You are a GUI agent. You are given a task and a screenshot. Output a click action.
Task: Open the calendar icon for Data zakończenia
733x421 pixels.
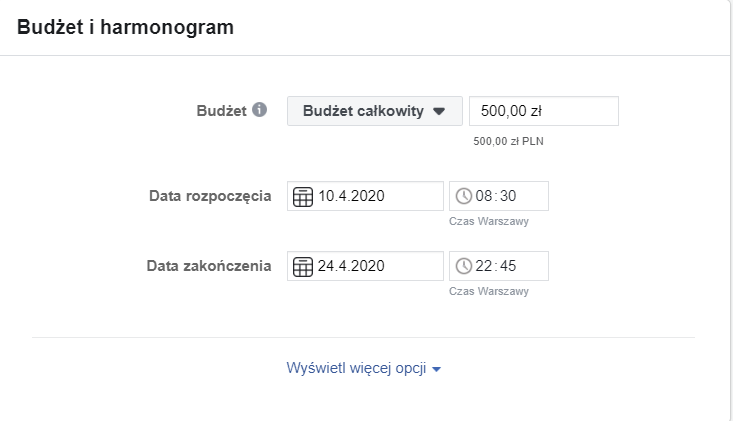pyautogui.click(x=302, y=266)
